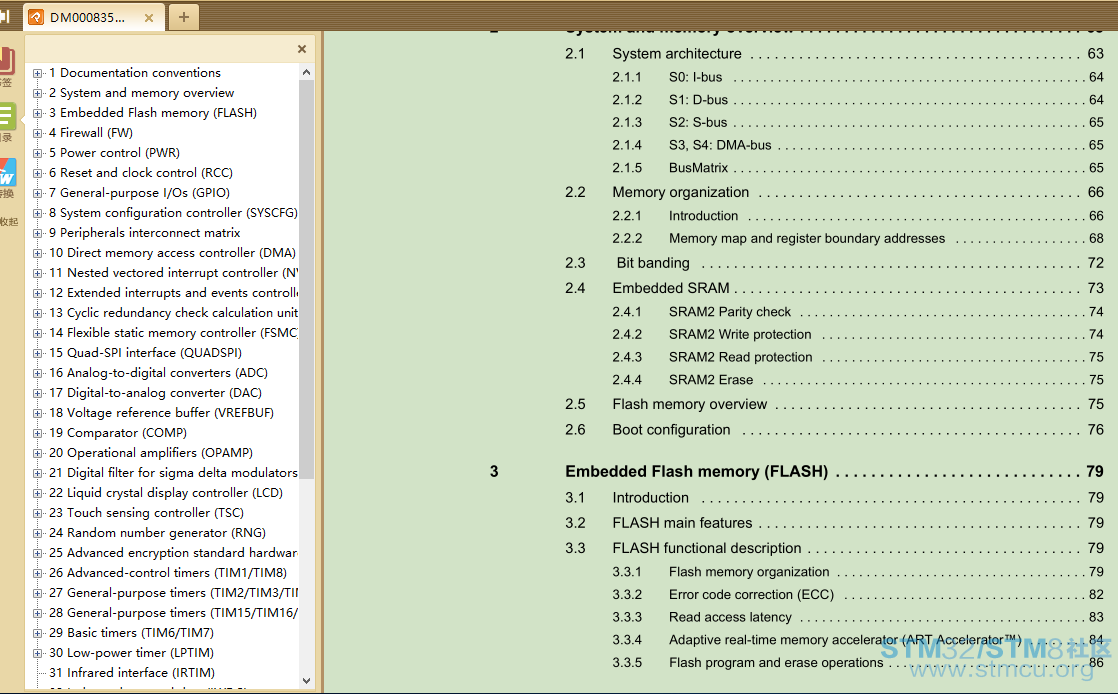The width and height of the screenshot is (1118, 694).
Task: Go to 2.4 Embedded SRAM entry
Action: (x=834, y=287)
